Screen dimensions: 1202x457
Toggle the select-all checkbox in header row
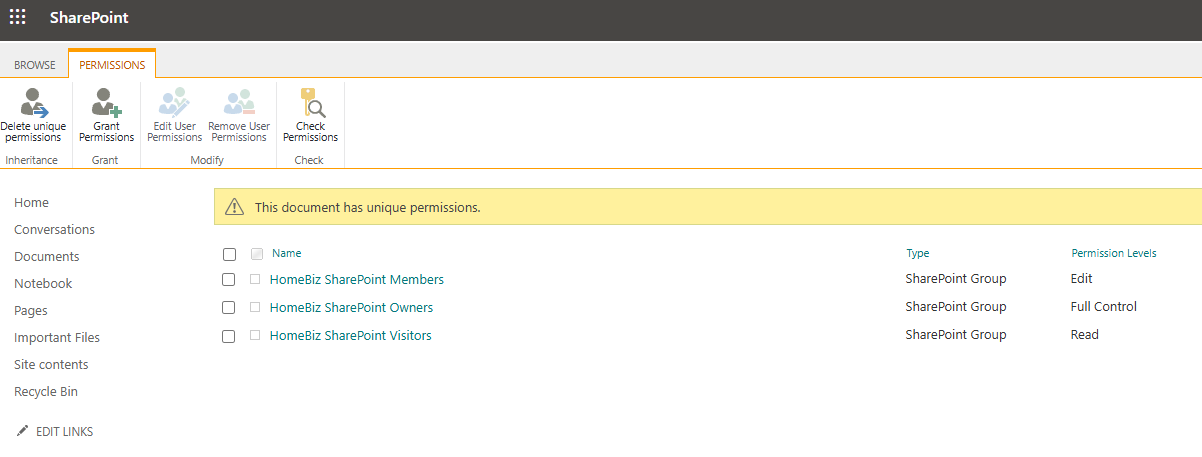coord(229,254)
